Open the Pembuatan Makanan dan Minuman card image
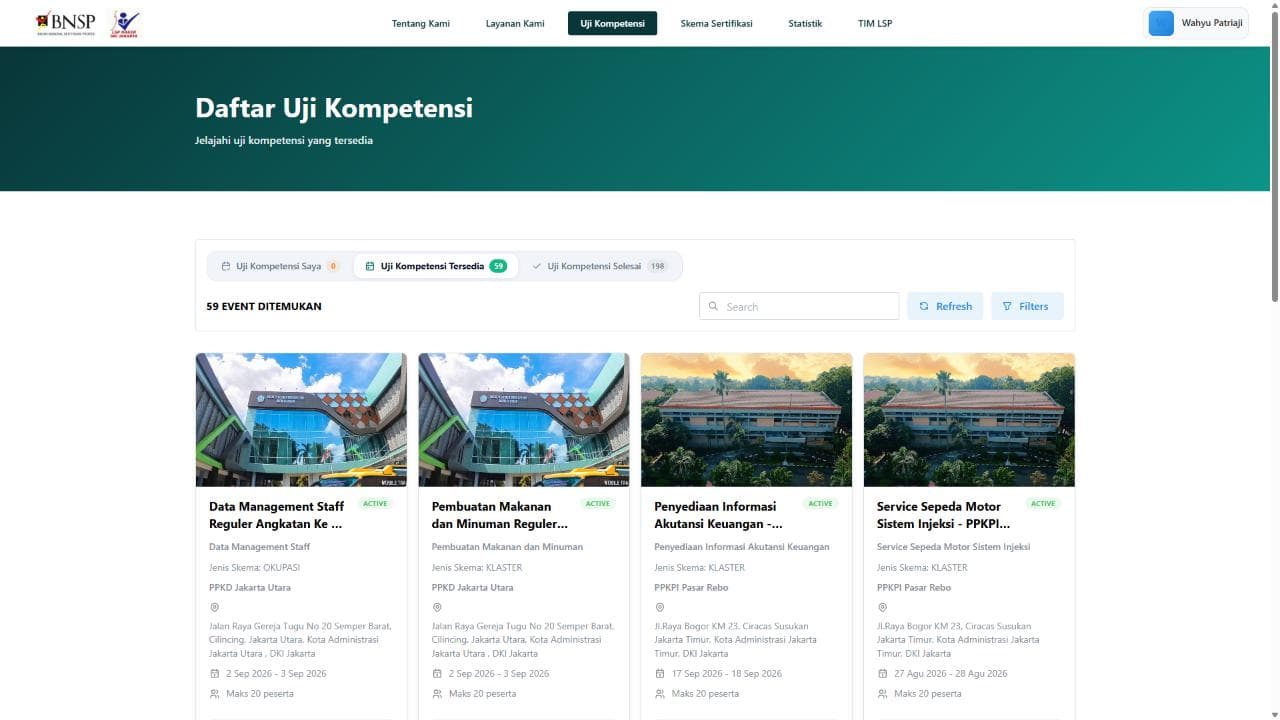 (x=524, y=420)
